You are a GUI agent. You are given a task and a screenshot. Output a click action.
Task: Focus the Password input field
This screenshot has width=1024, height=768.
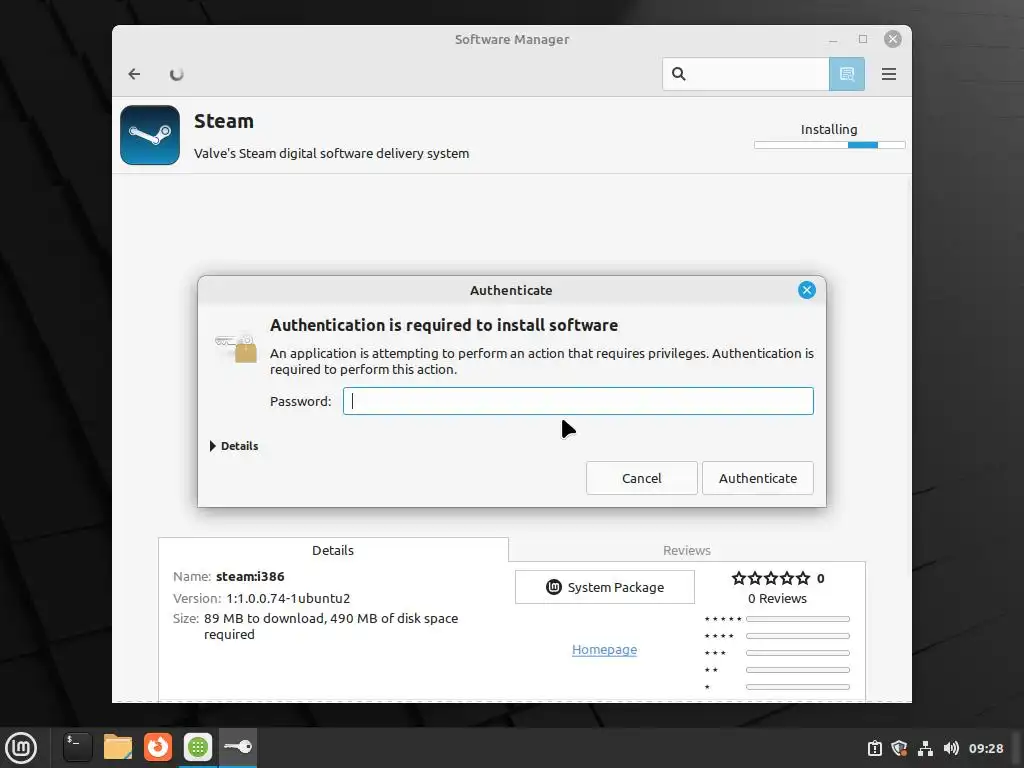coord(578,401)
